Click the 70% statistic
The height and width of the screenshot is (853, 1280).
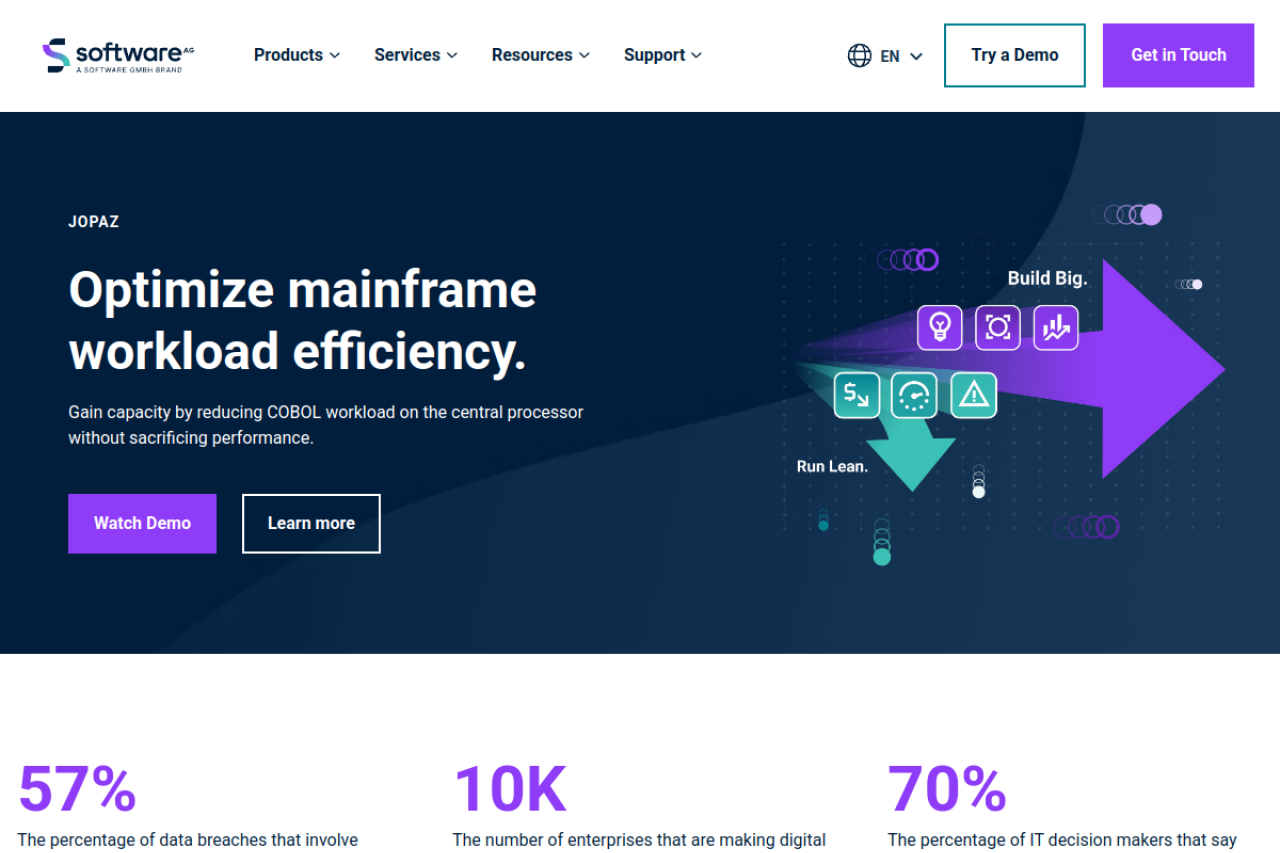[x=947, y=788]
